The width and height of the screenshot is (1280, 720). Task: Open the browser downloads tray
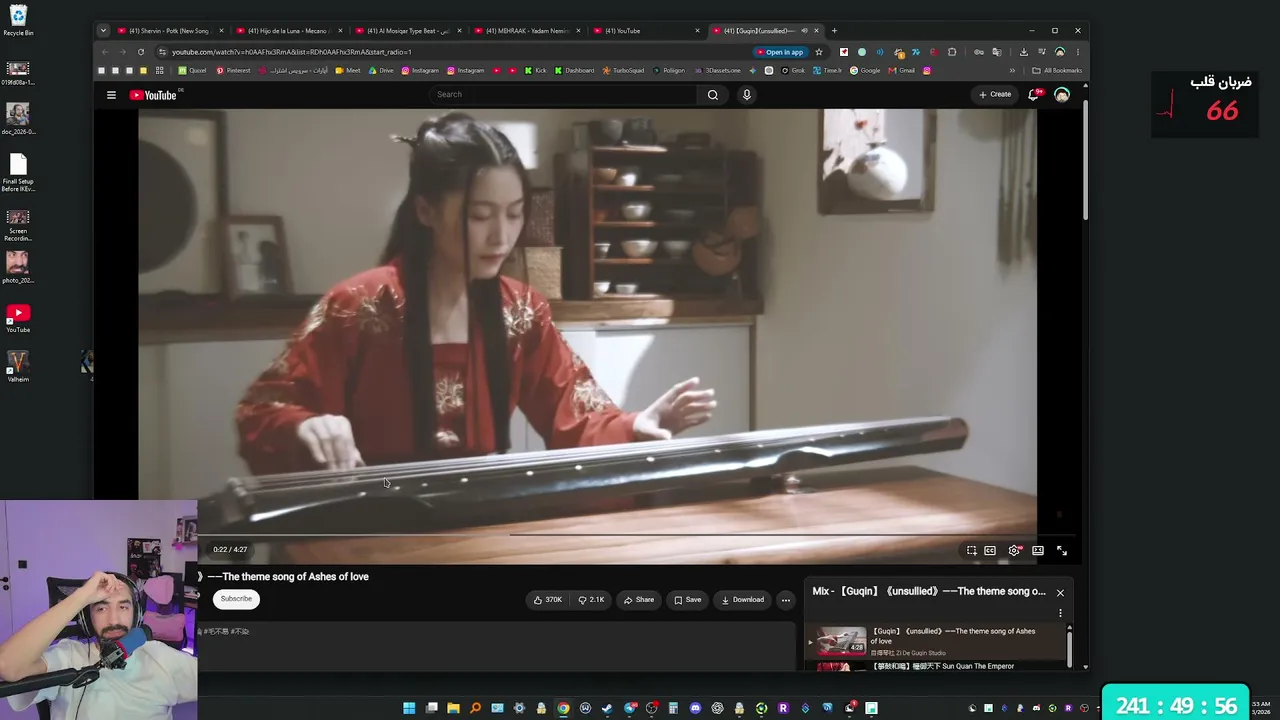1023,52
